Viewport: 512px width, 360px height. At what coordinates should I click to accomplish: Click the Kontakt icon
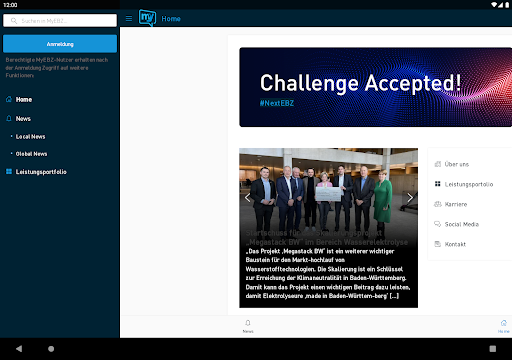coord(438,244)
